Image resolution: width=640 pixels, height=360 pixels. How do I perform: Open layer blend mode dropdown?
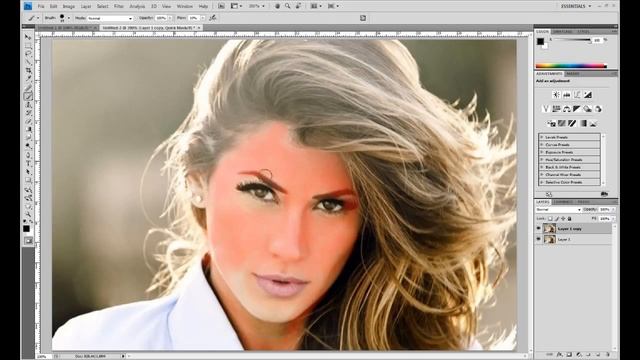click(558, 209)
